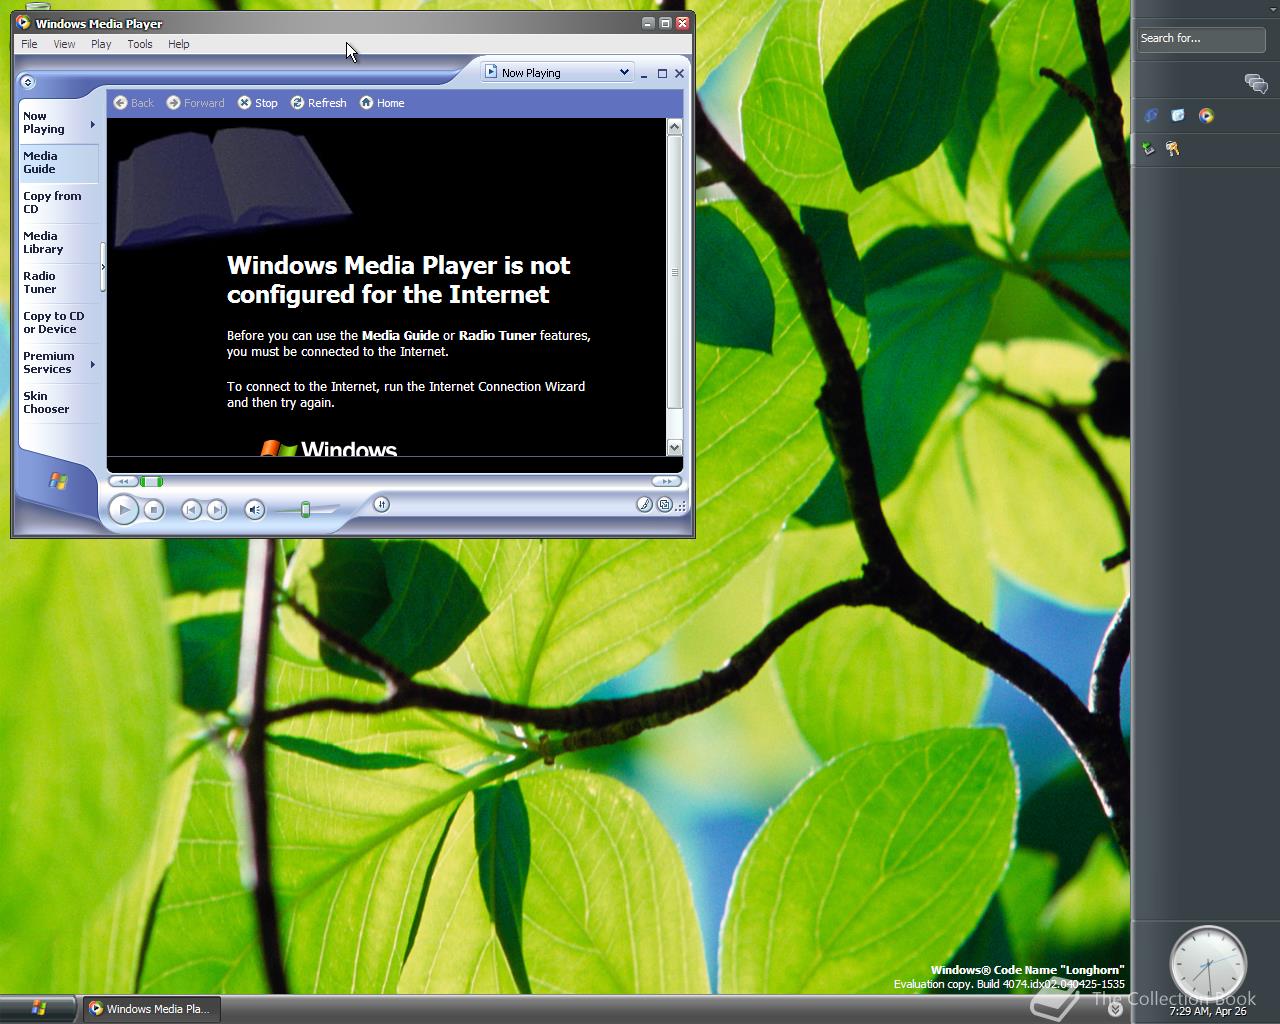Open Copy from CD section
Image resolution: width=1280 pixels, height=1024 pixels.
59,203
